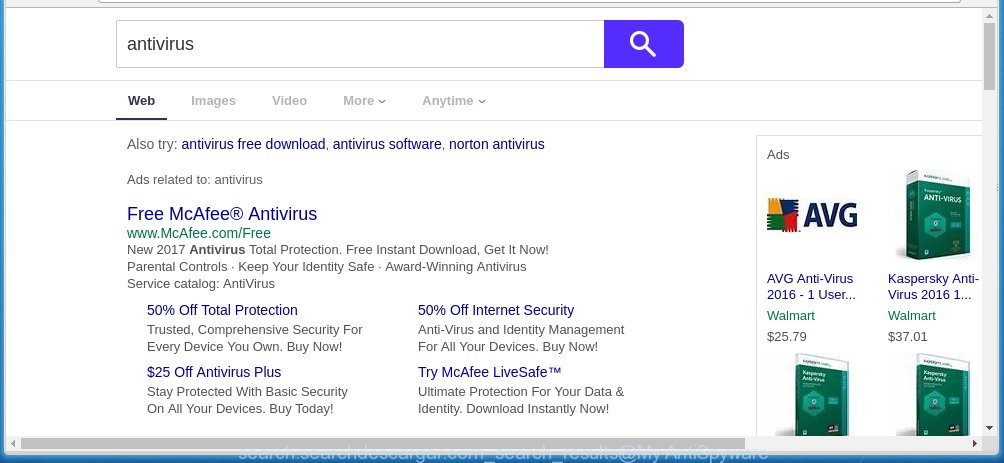This screenshot has width=1004, height=463.
Task: Switch to the Web tab
Action: (142, 101)
